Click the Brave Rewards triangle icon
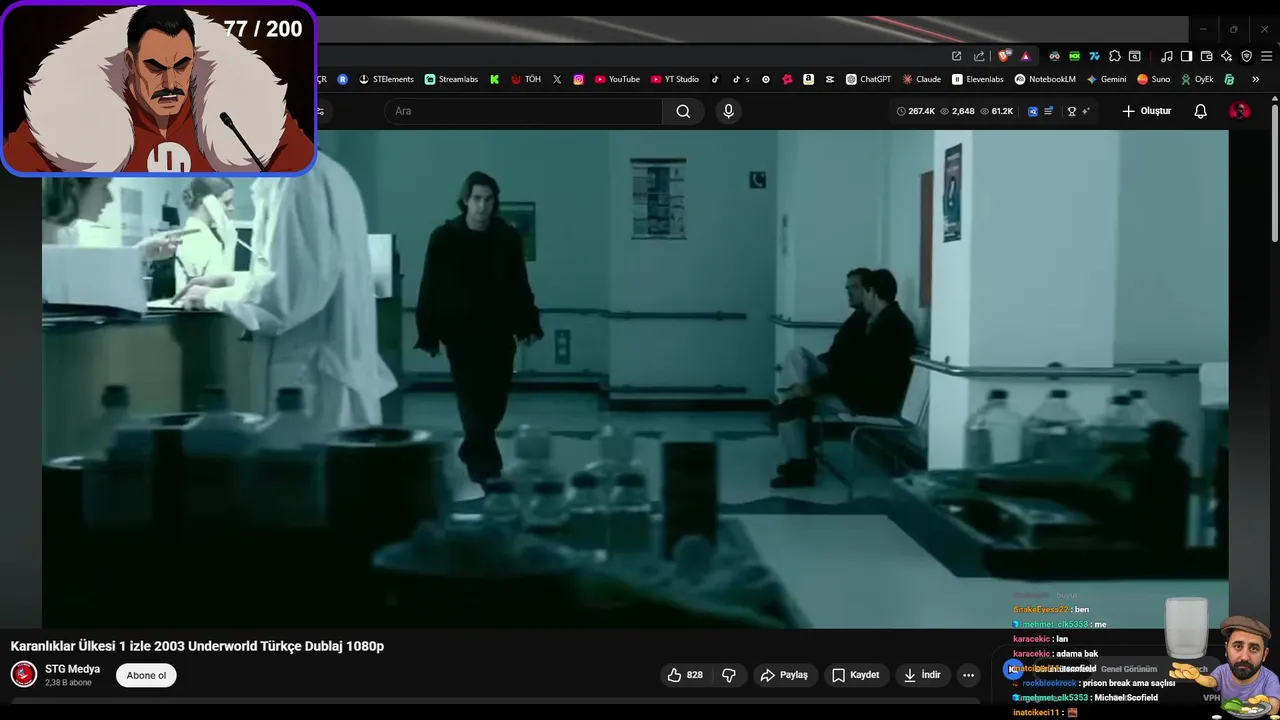 (1025, 56)
